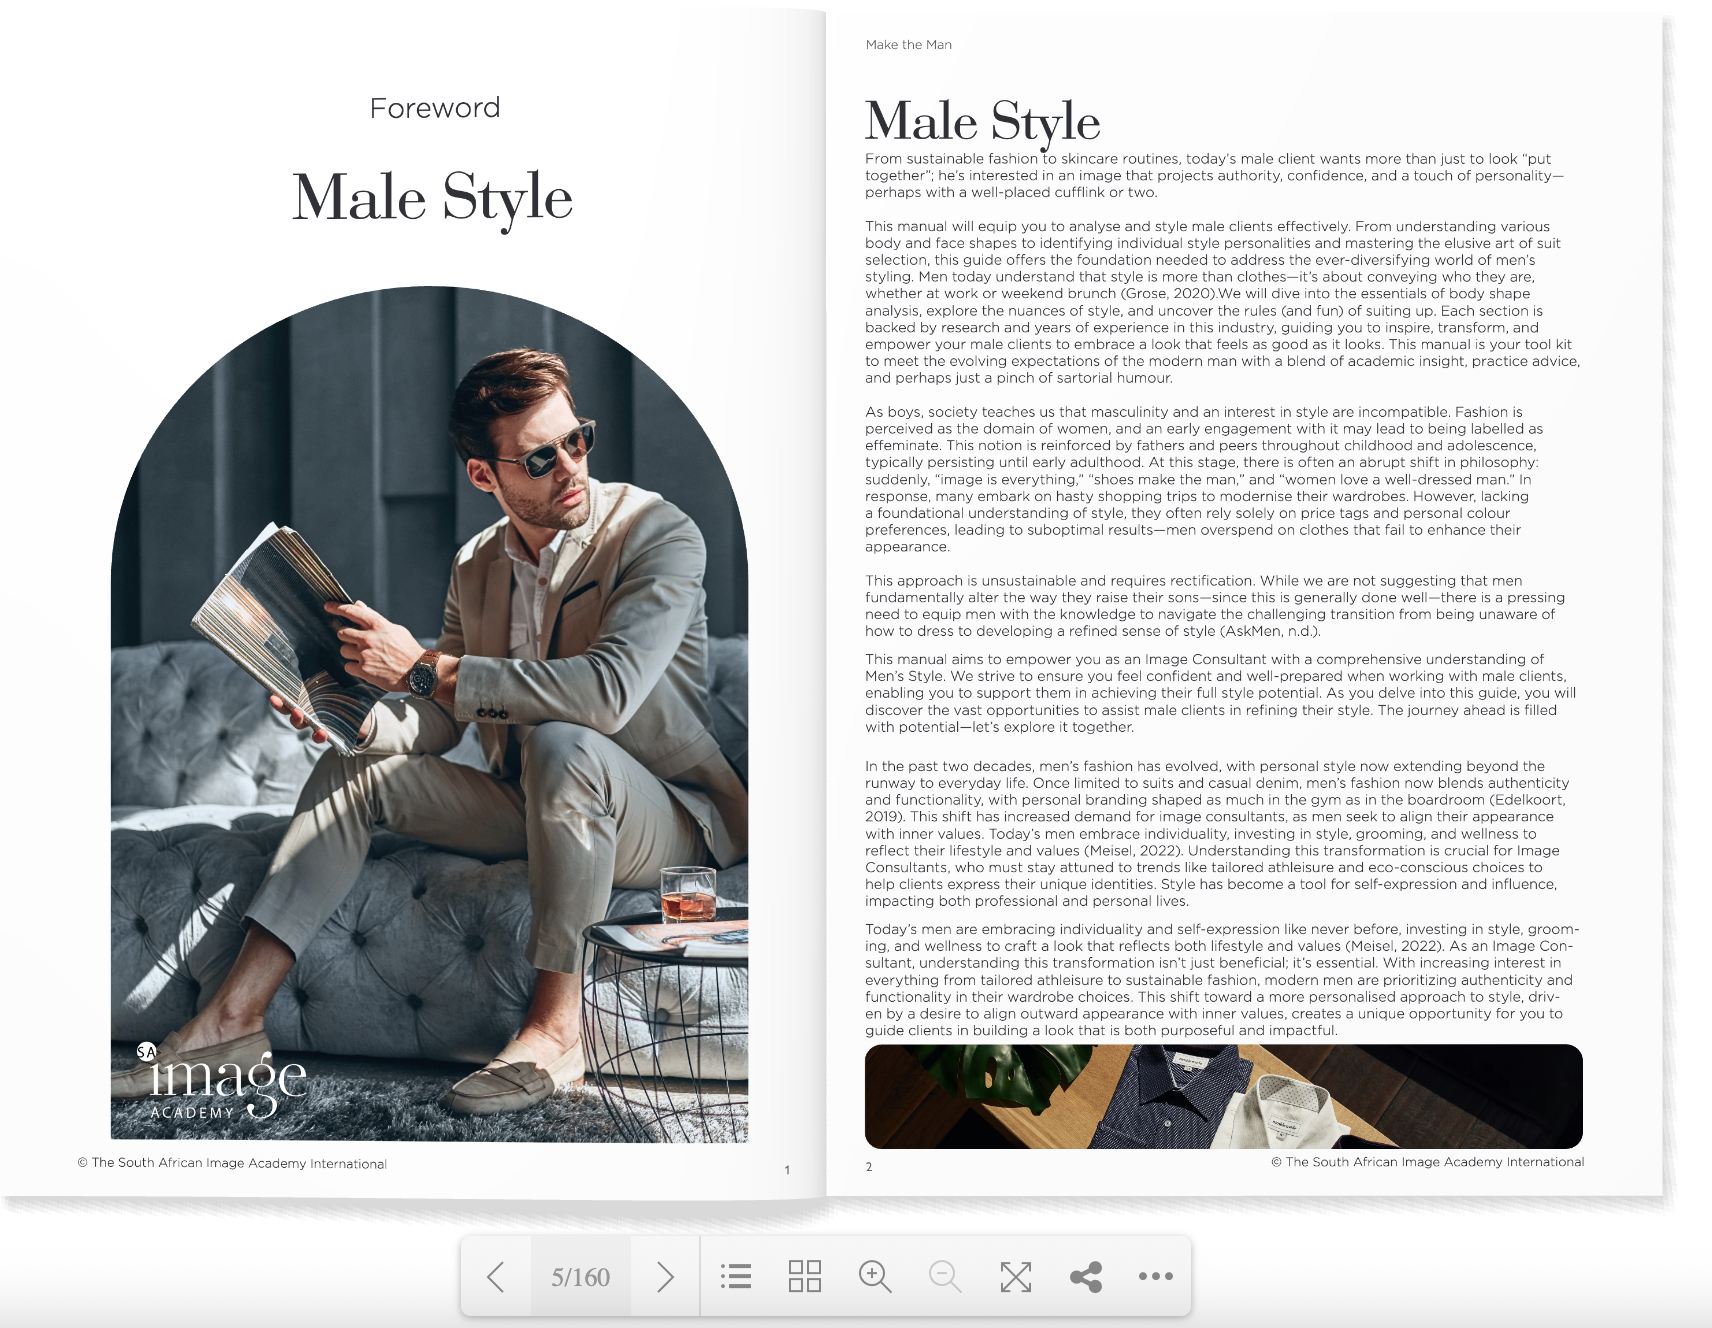This screenshot has width=1712, height=1328.
Task: Zoom in with the magnifier plus icon
Action: pyautogui.click(x=875, y=1277)
